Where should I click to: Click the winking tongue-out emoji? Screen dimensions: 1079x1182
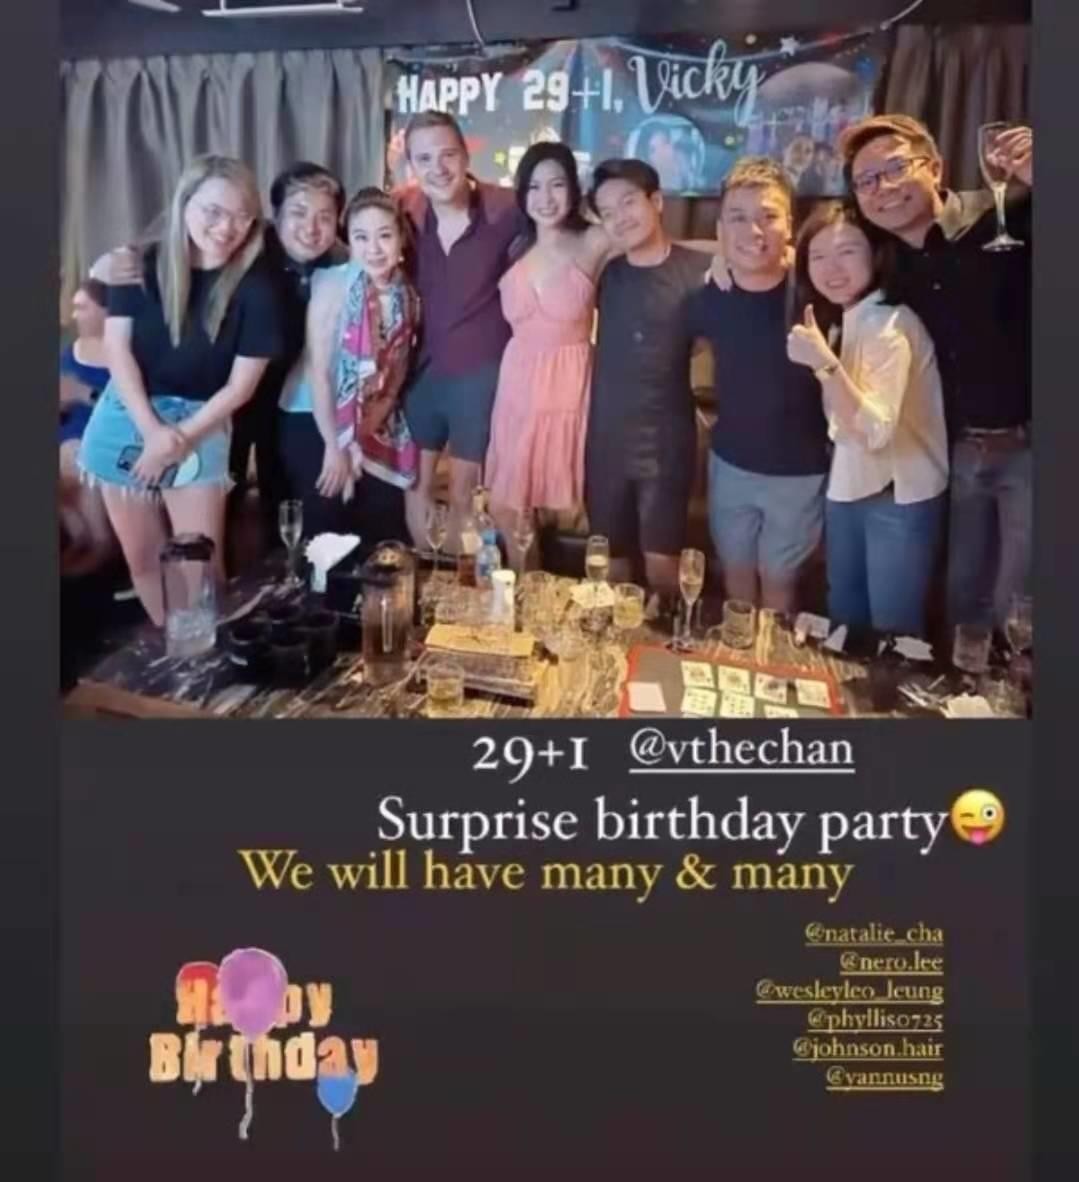[979, 819]
